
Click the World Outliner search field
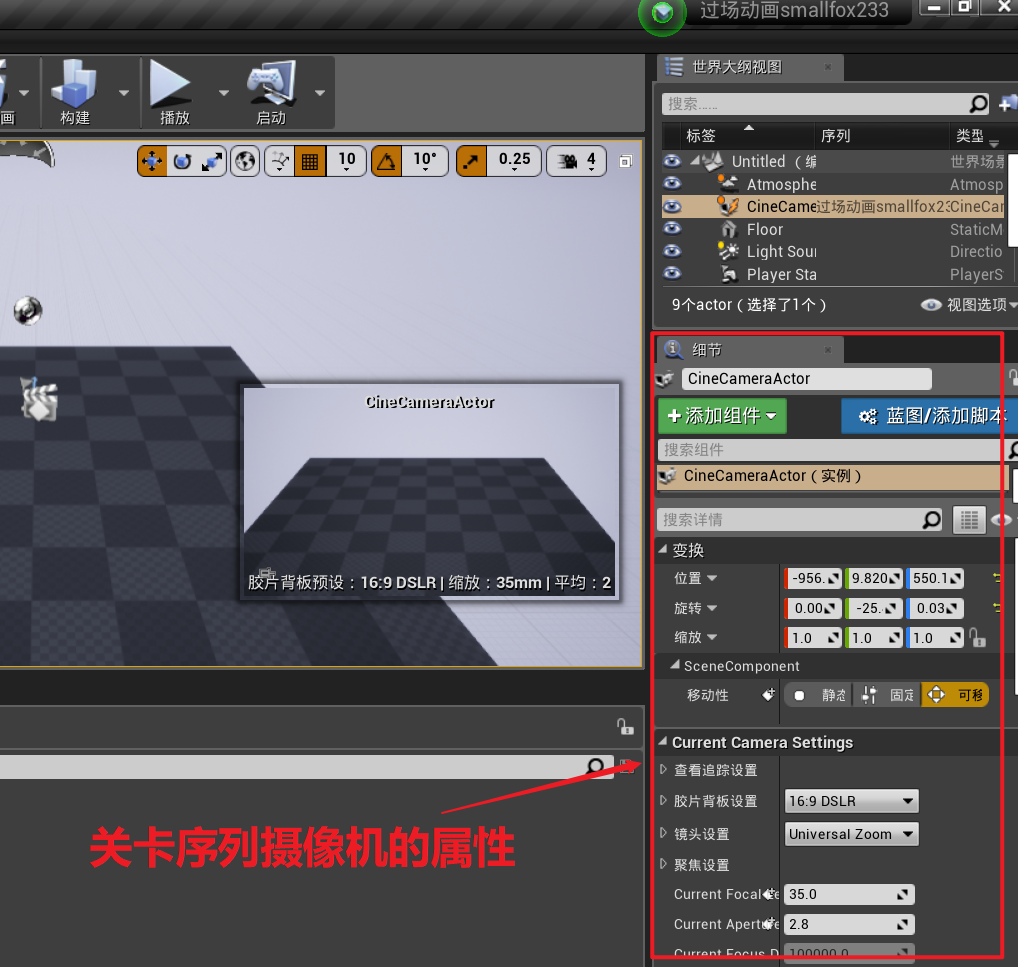click(815, 104)
